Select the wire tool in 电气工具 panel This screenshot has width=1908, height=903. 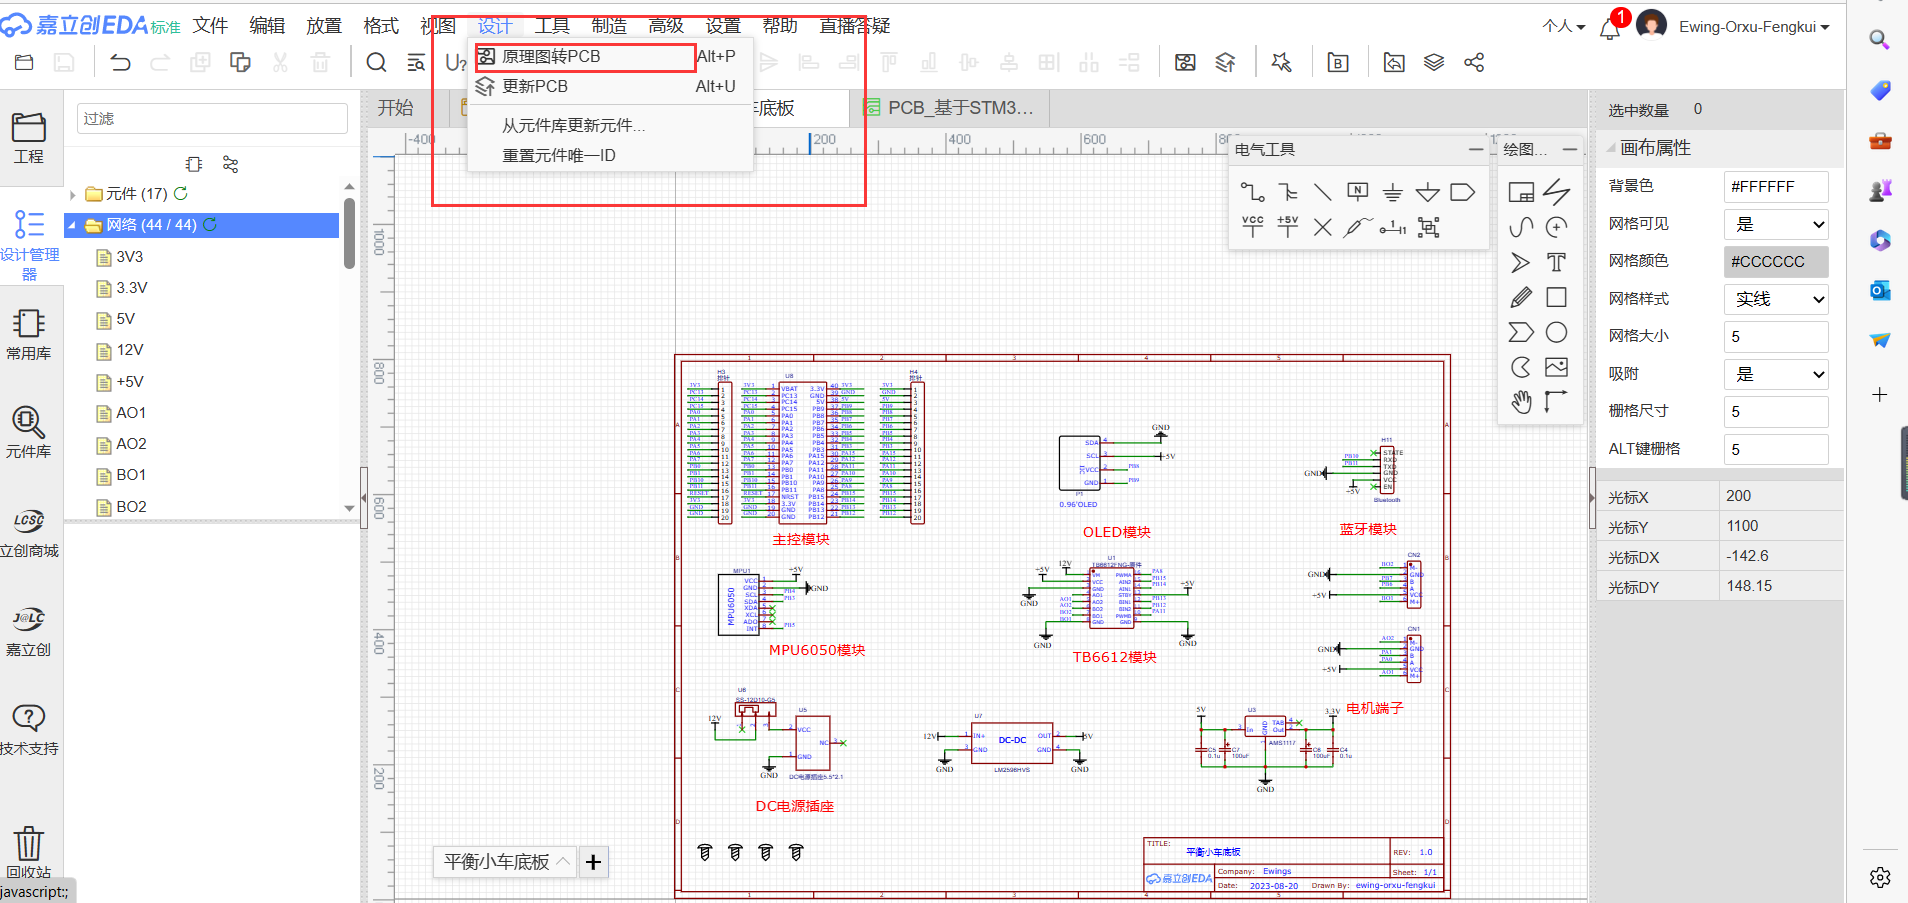[1252, 192]
